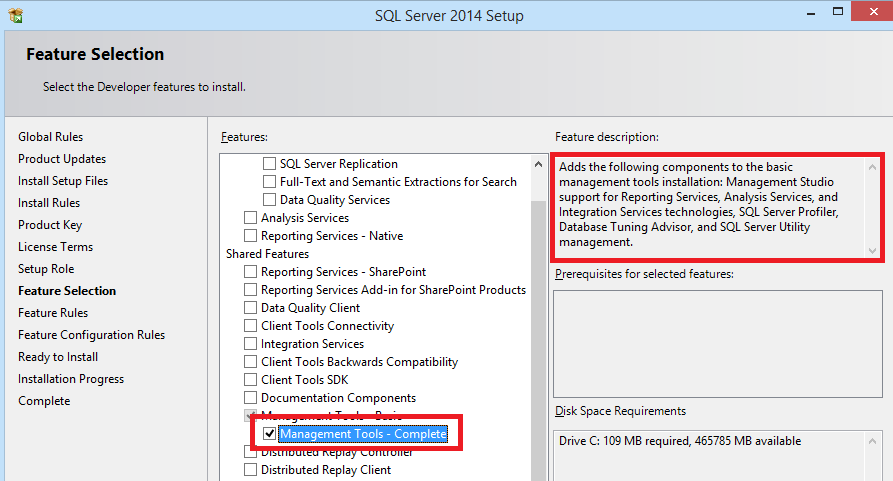Click the Feature Configuration Rules step

tap(91, 335)
